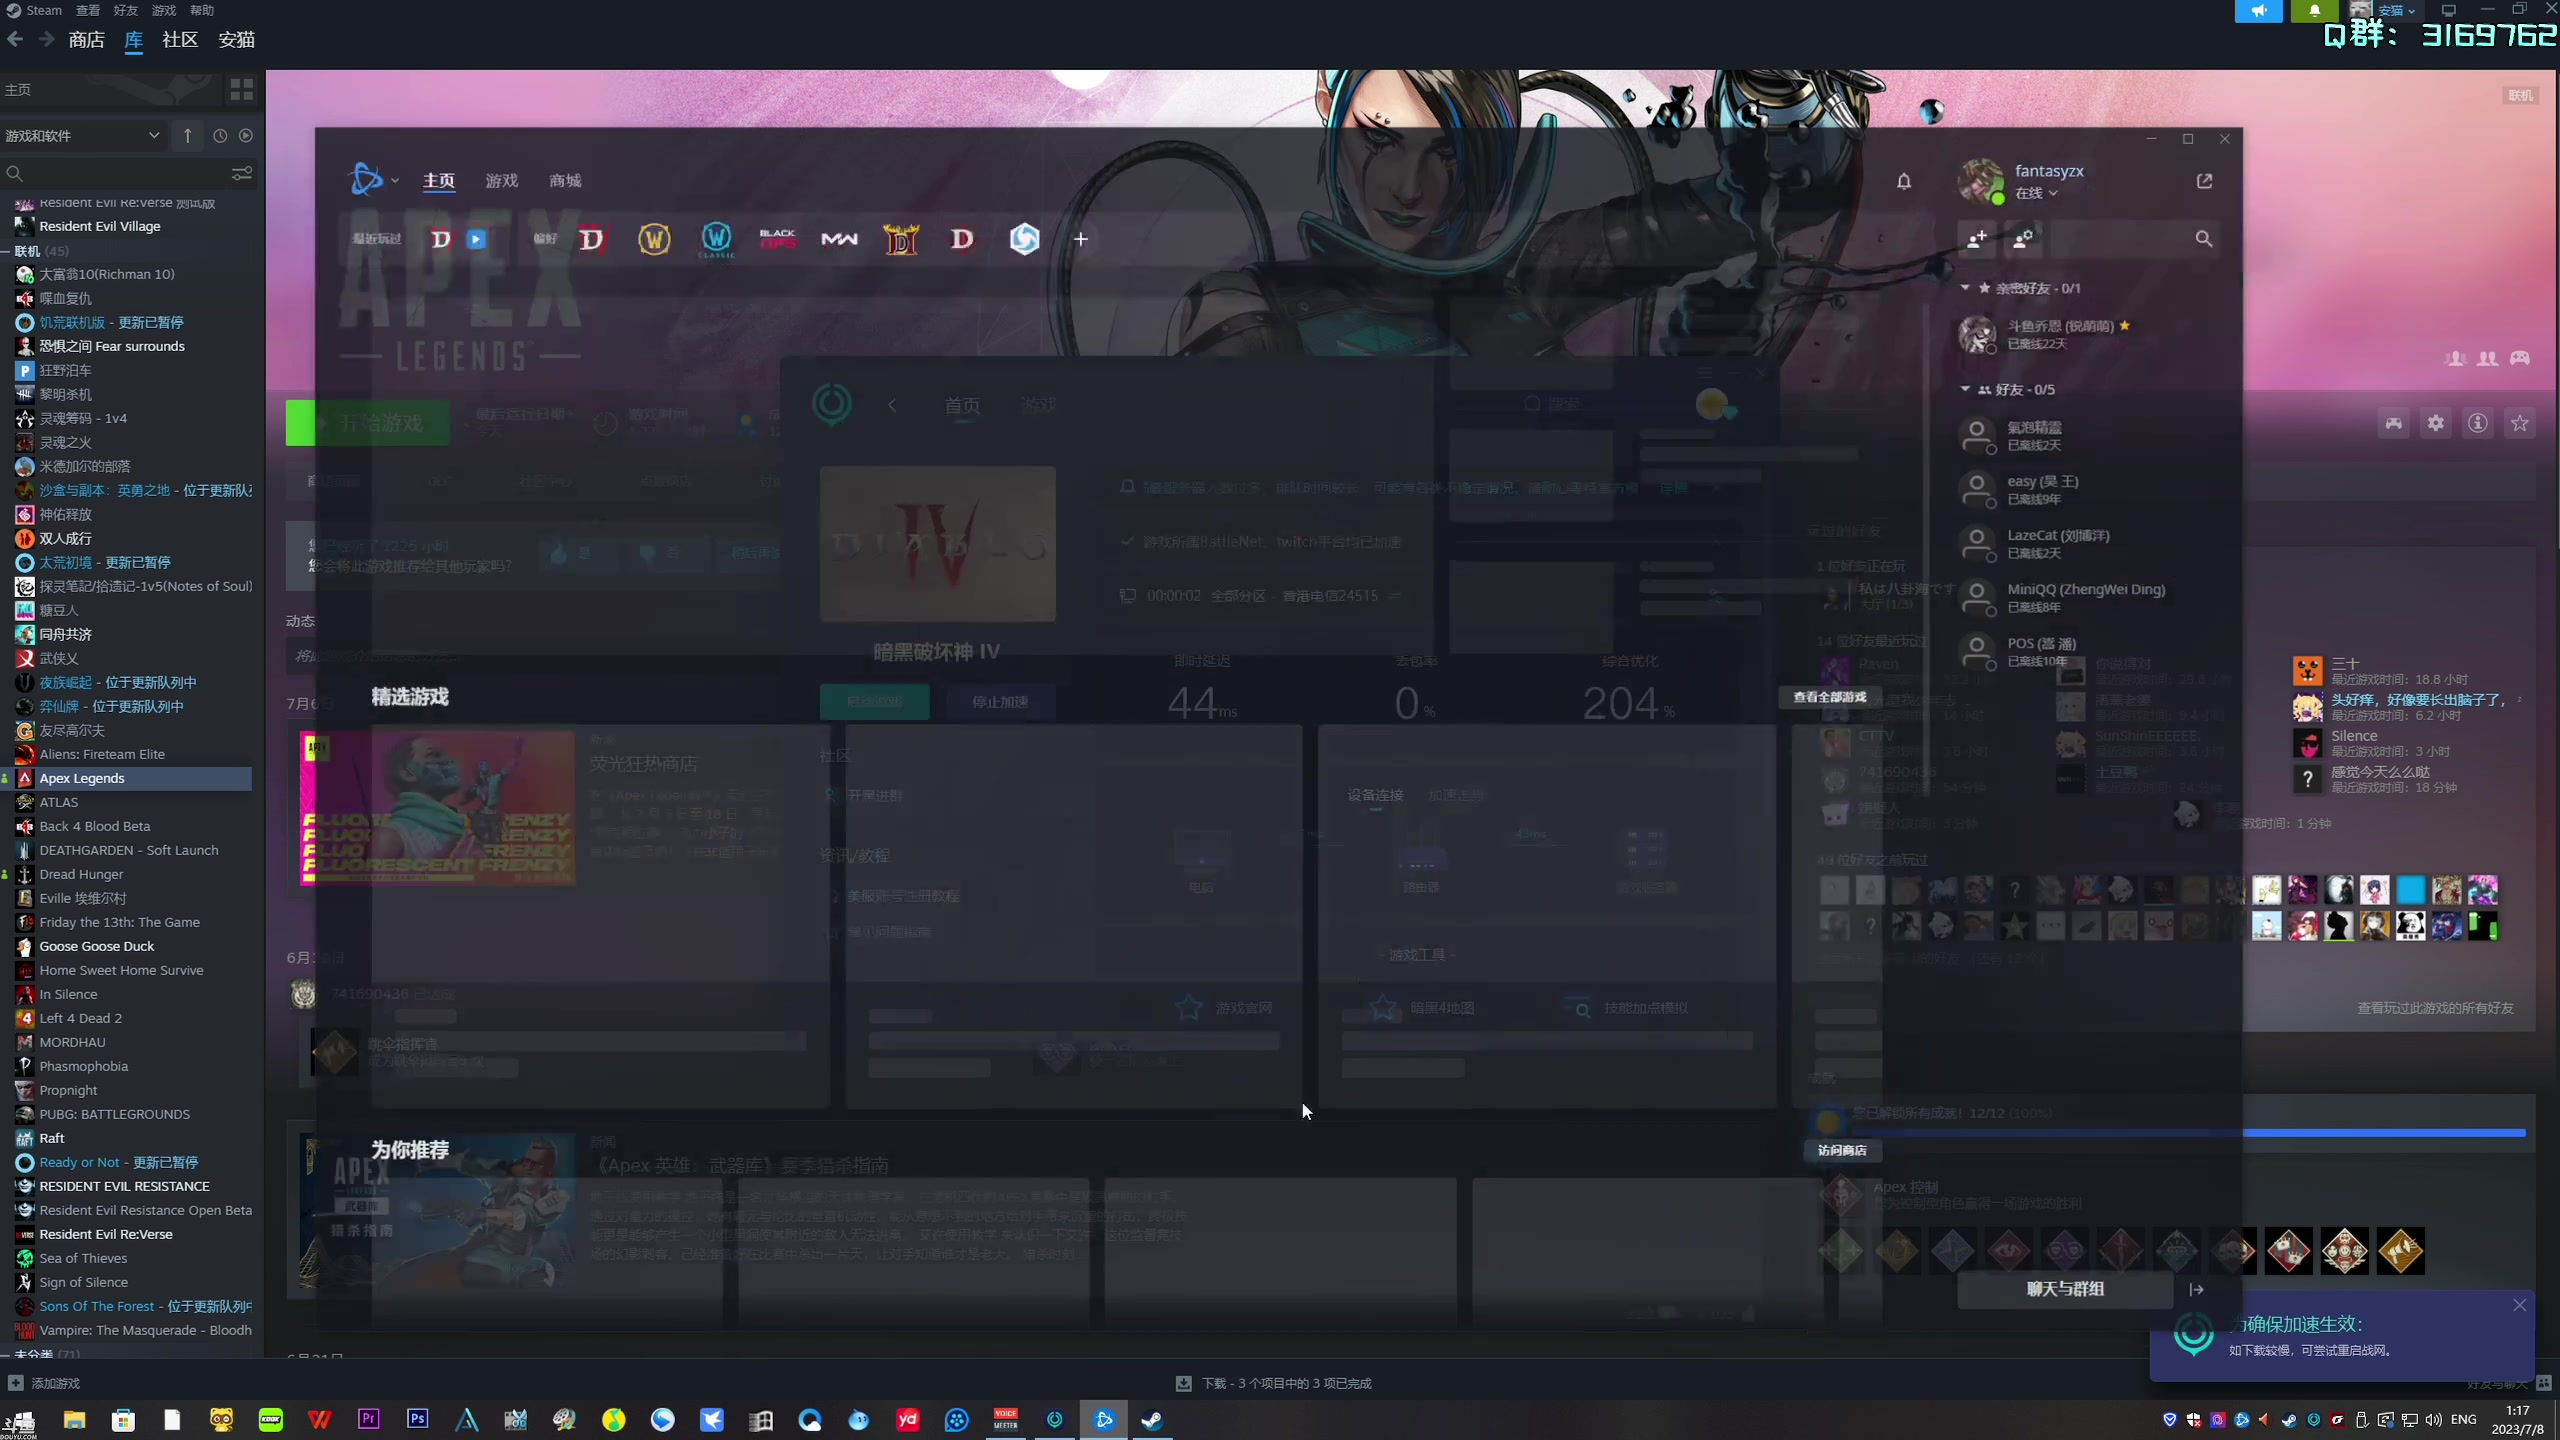The image size is (2560, 1440).
Task: Open Steam 查看 menu
Action: click(x=88, y=10)
